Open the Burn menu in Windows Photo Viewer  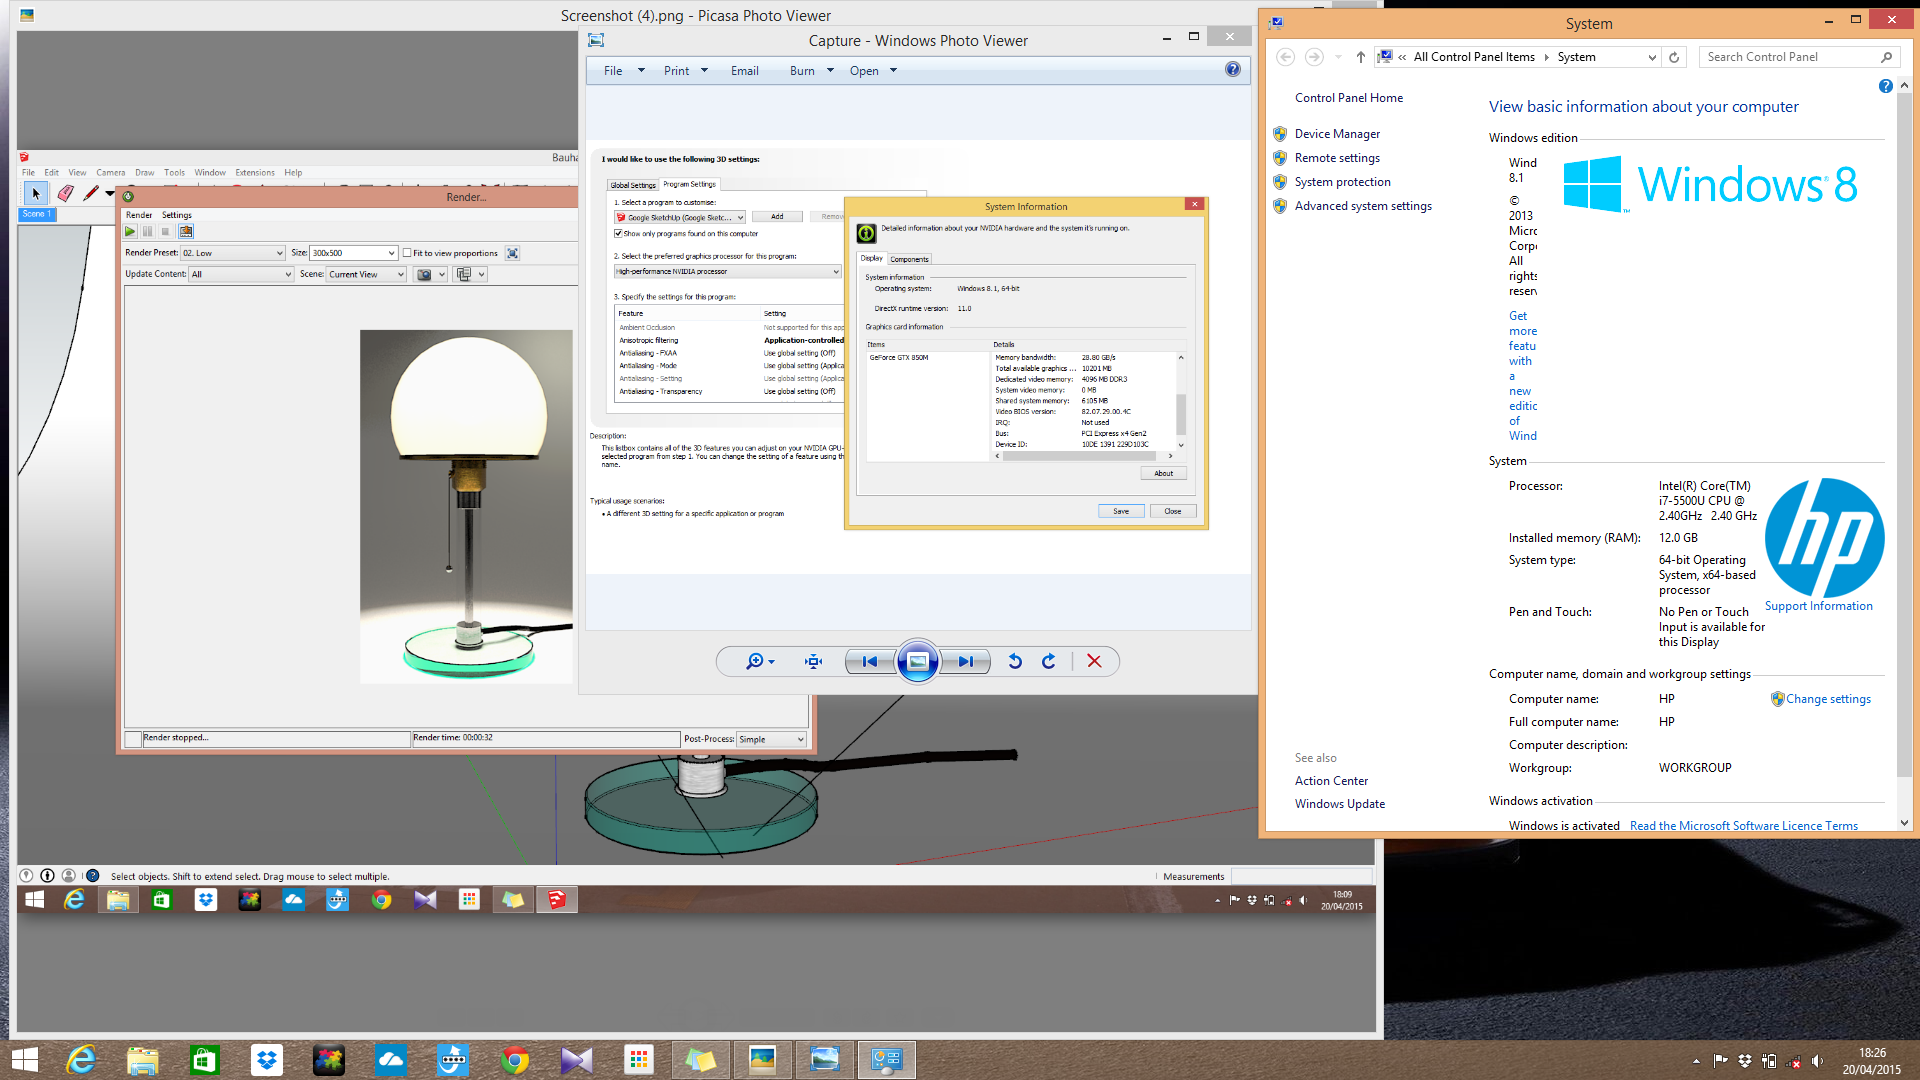coord(802,71)
